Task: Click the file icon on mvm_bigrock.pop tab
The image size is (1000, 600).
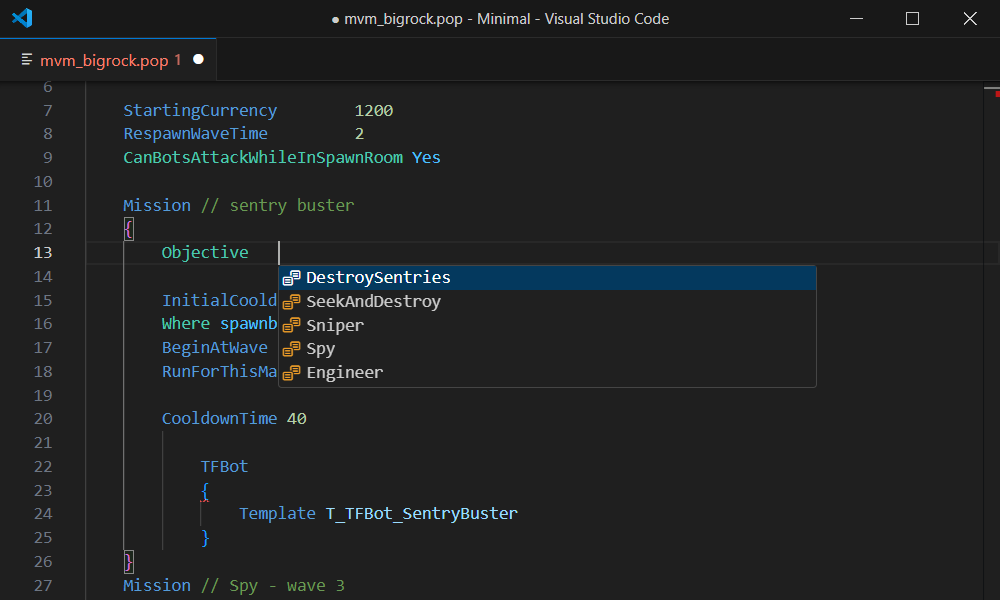Action: (x=27, y=59)
